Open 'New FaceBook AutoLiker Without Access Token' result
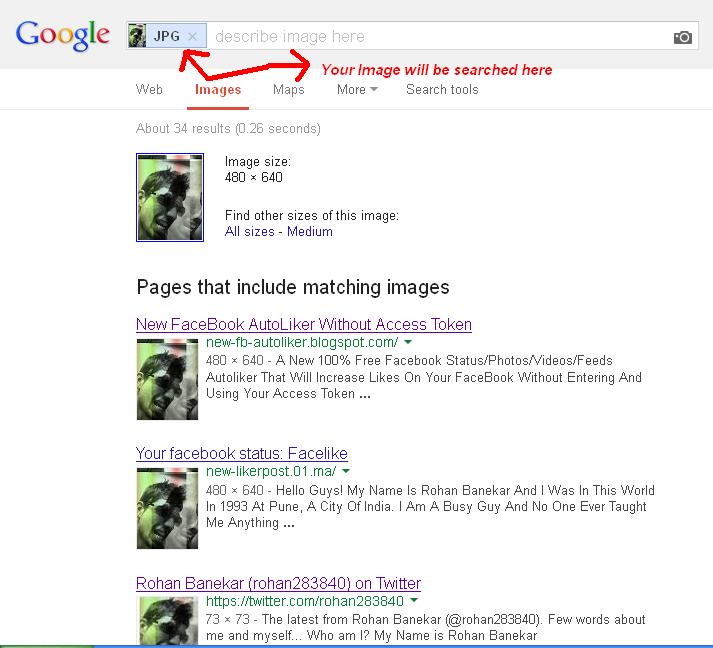This screenshot has width=713, height=648. [x=304, y=324]
